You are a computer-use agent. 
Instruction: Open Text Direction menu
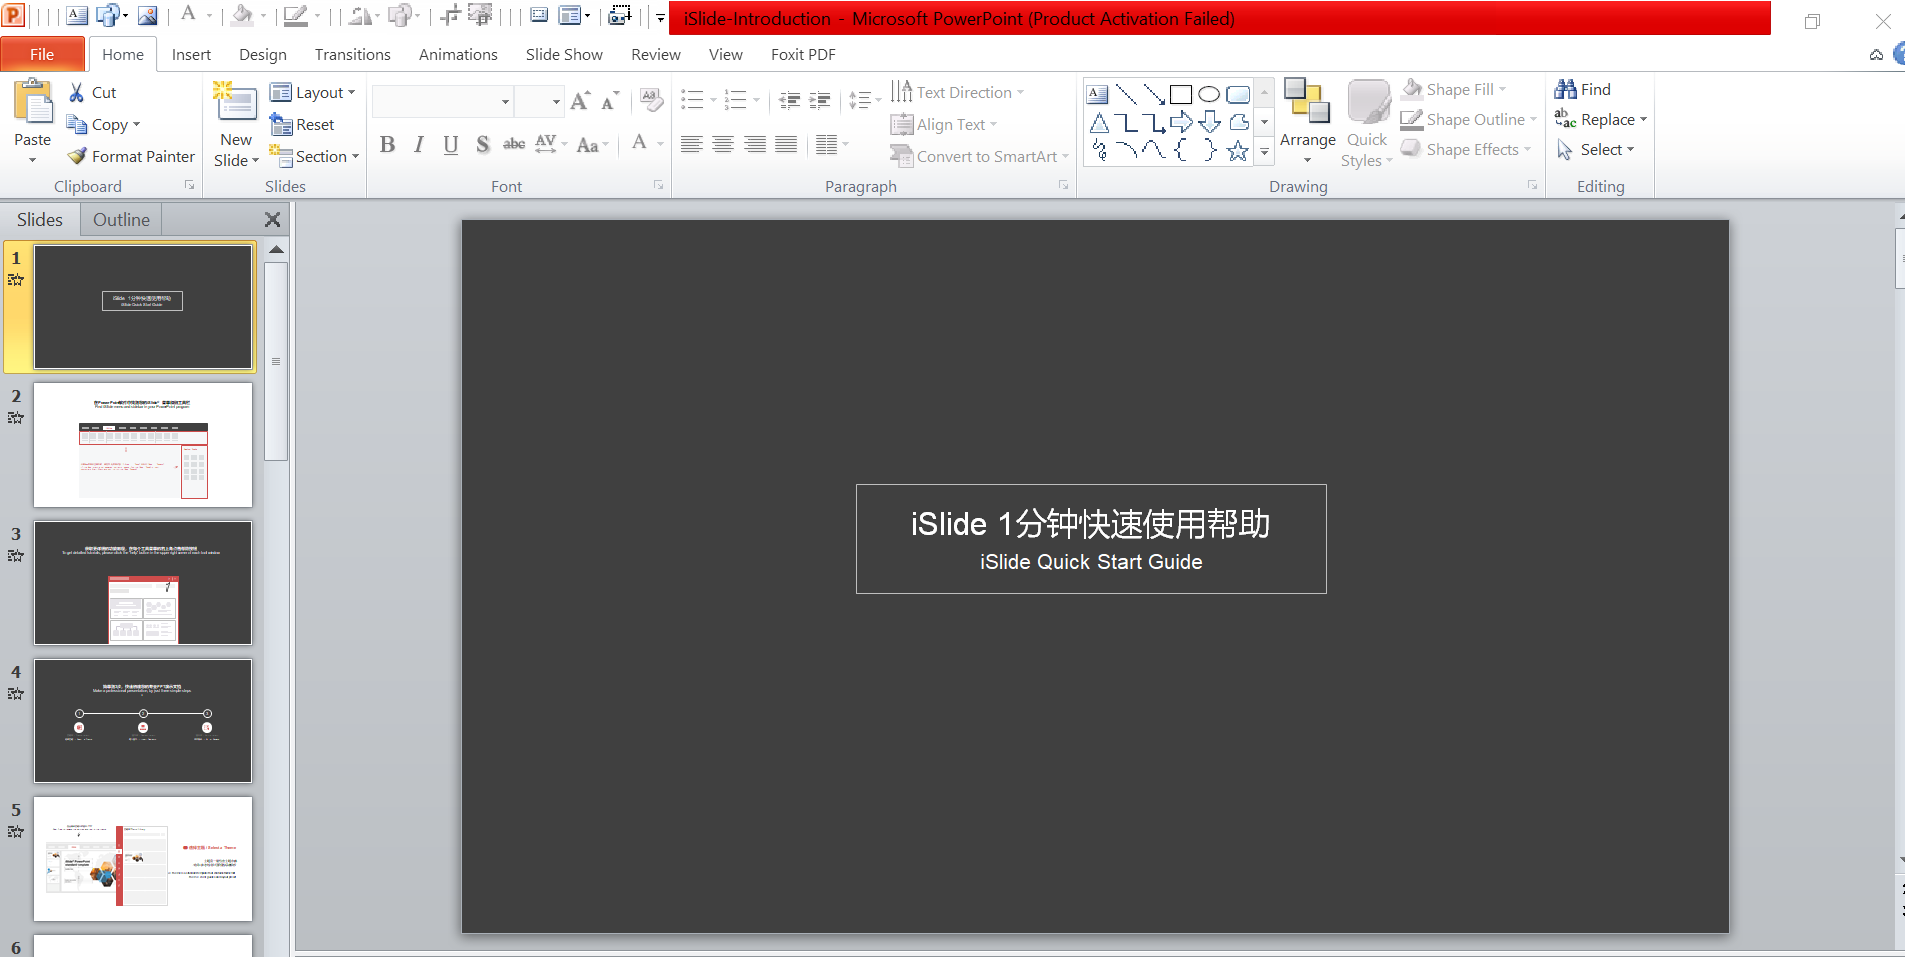coord(957,92)
